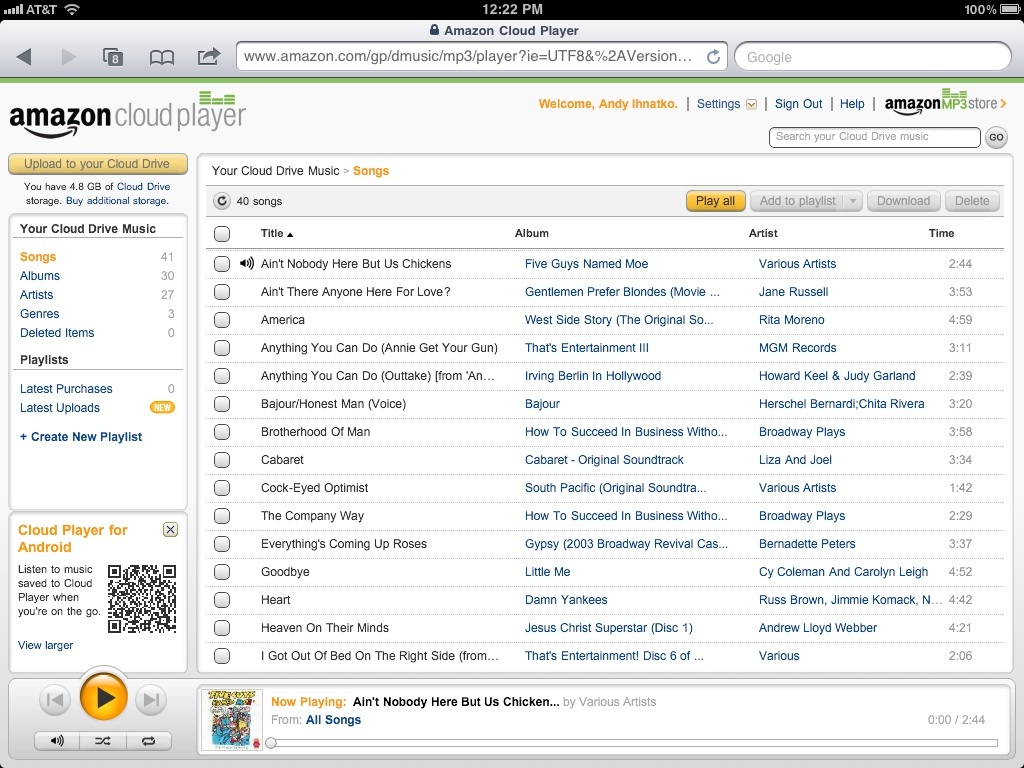
Task: Click the now-playing speaker icon on first song
Action: 246,263
